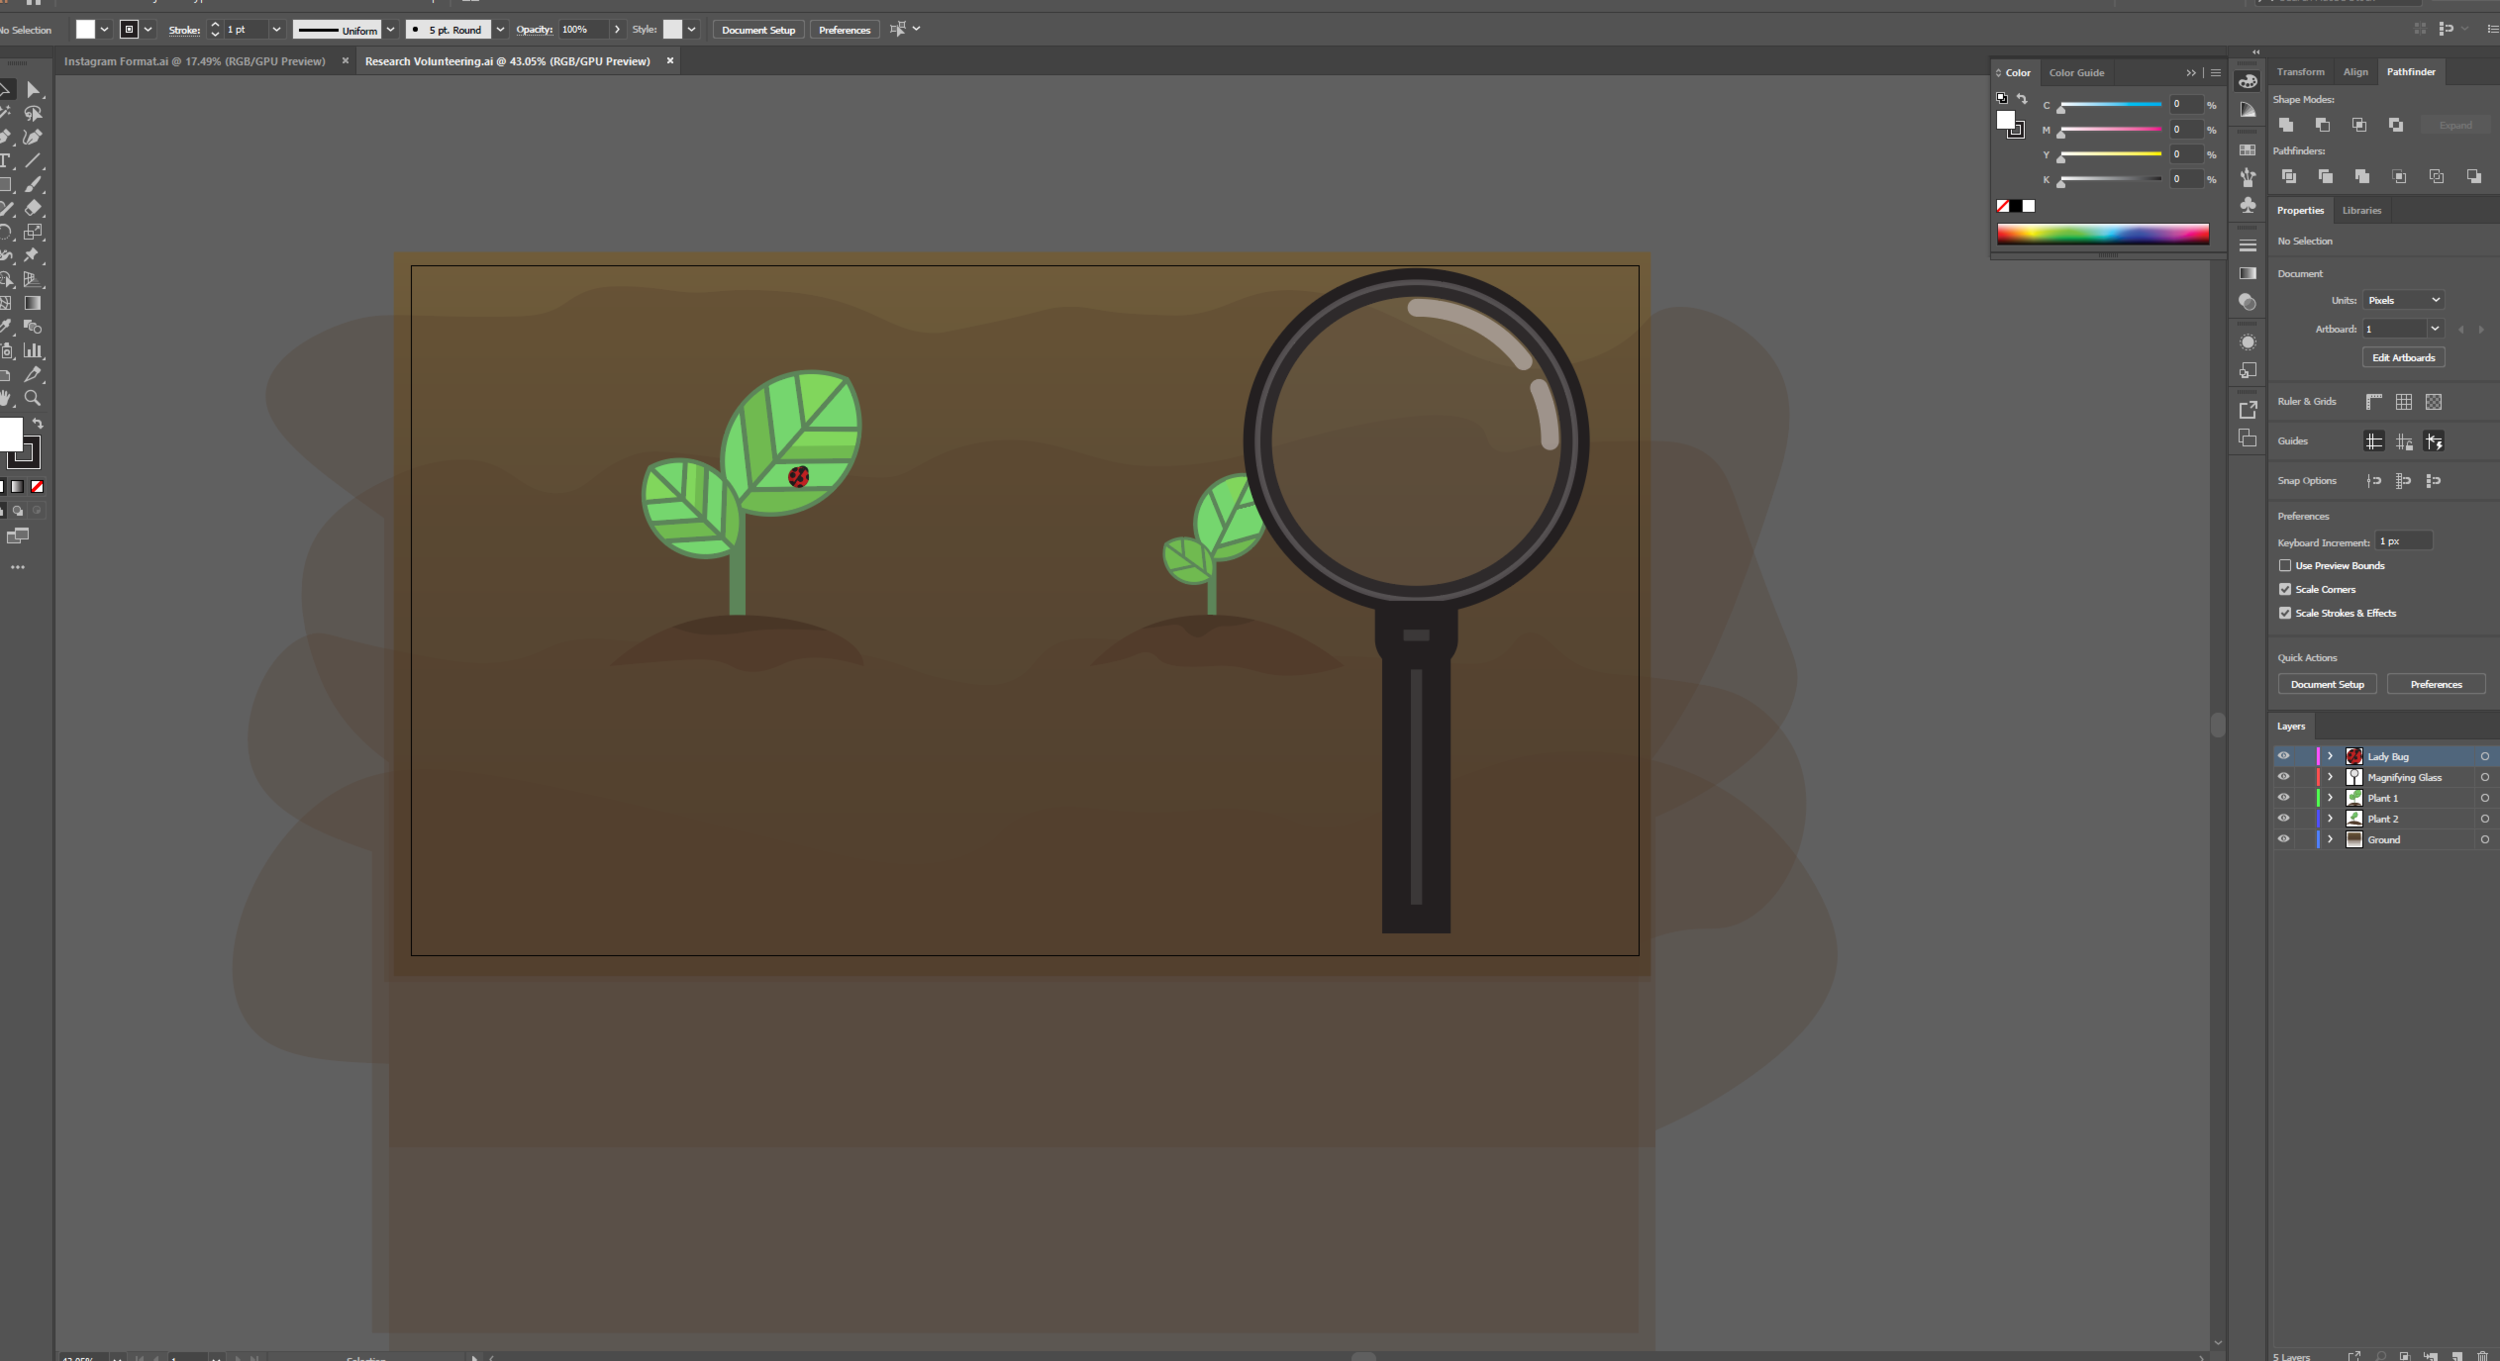The width and height of the screenshot is (2500, 1361).
Task: Show the grid via Ruler & Grids
Action: [2403, 402]
